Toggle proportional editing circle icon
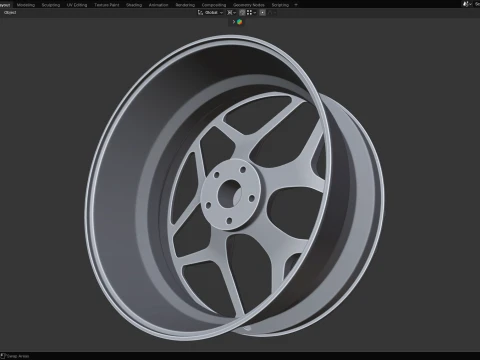The height and width of the screenshot is (360, 480). click(x=263, y=13)
